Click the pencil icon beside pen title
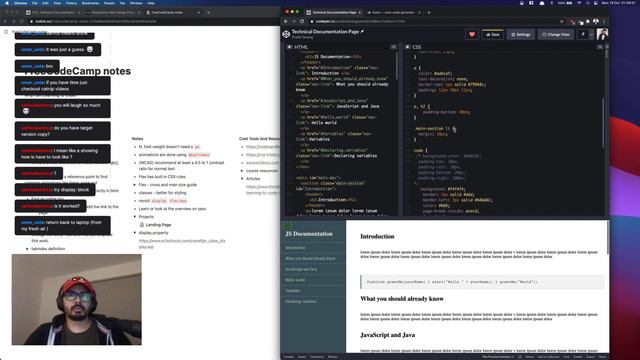Image resolution: width=640 pixels, height=360 pixels. (362, 31)
